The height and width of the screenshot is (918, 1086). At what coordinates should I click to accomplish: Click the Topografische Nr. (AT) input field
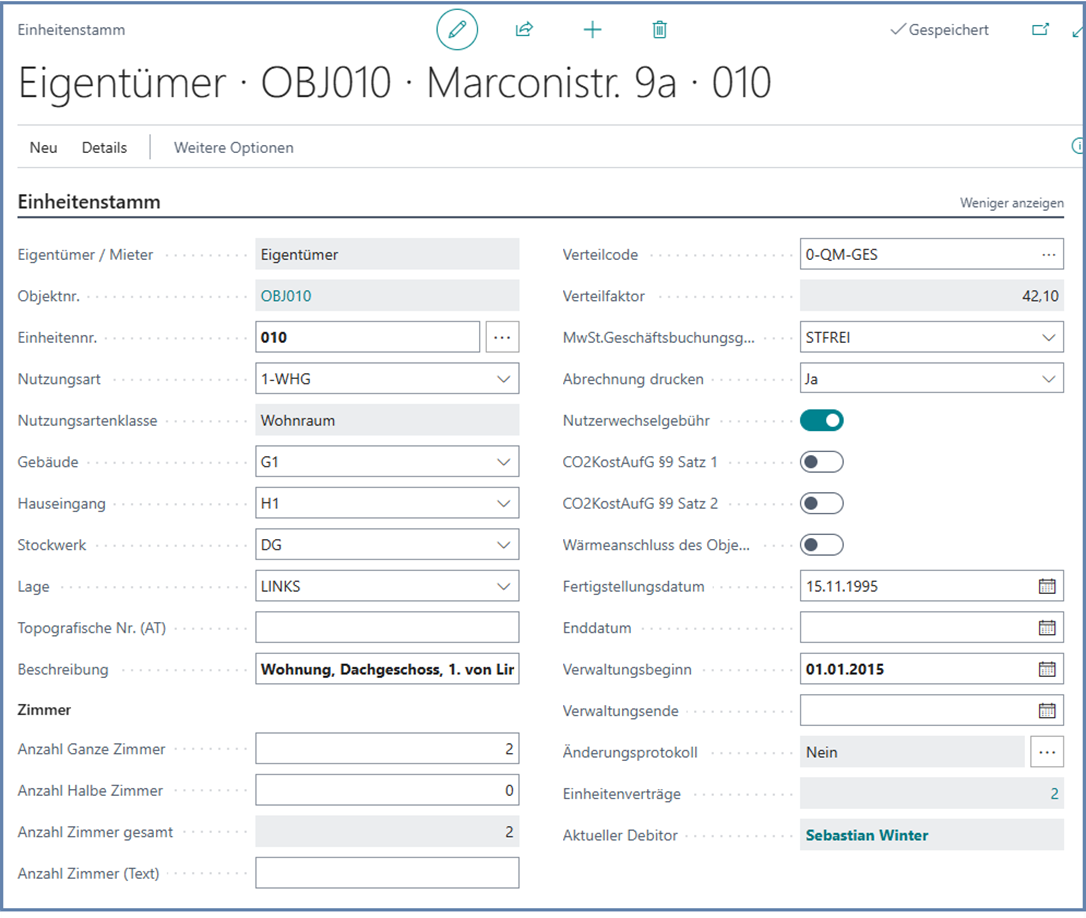387,628
